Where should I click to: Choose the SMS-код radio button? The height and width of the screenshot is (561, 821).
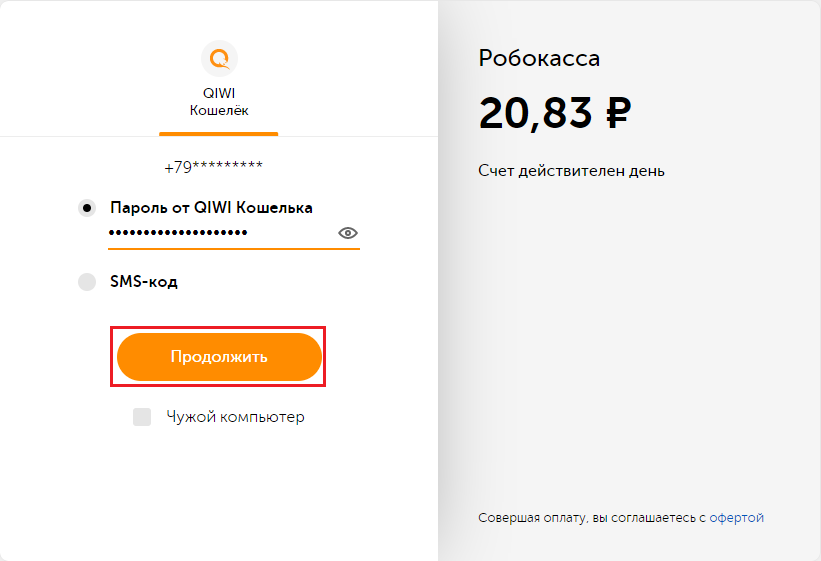(x=87, y=282)
